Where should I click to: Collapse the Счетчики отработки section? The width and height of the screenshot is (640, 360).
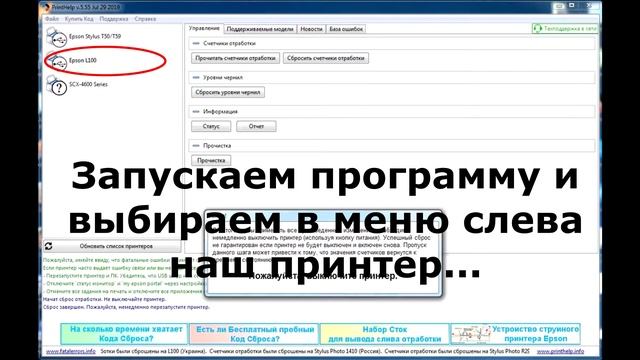point(196,43)
